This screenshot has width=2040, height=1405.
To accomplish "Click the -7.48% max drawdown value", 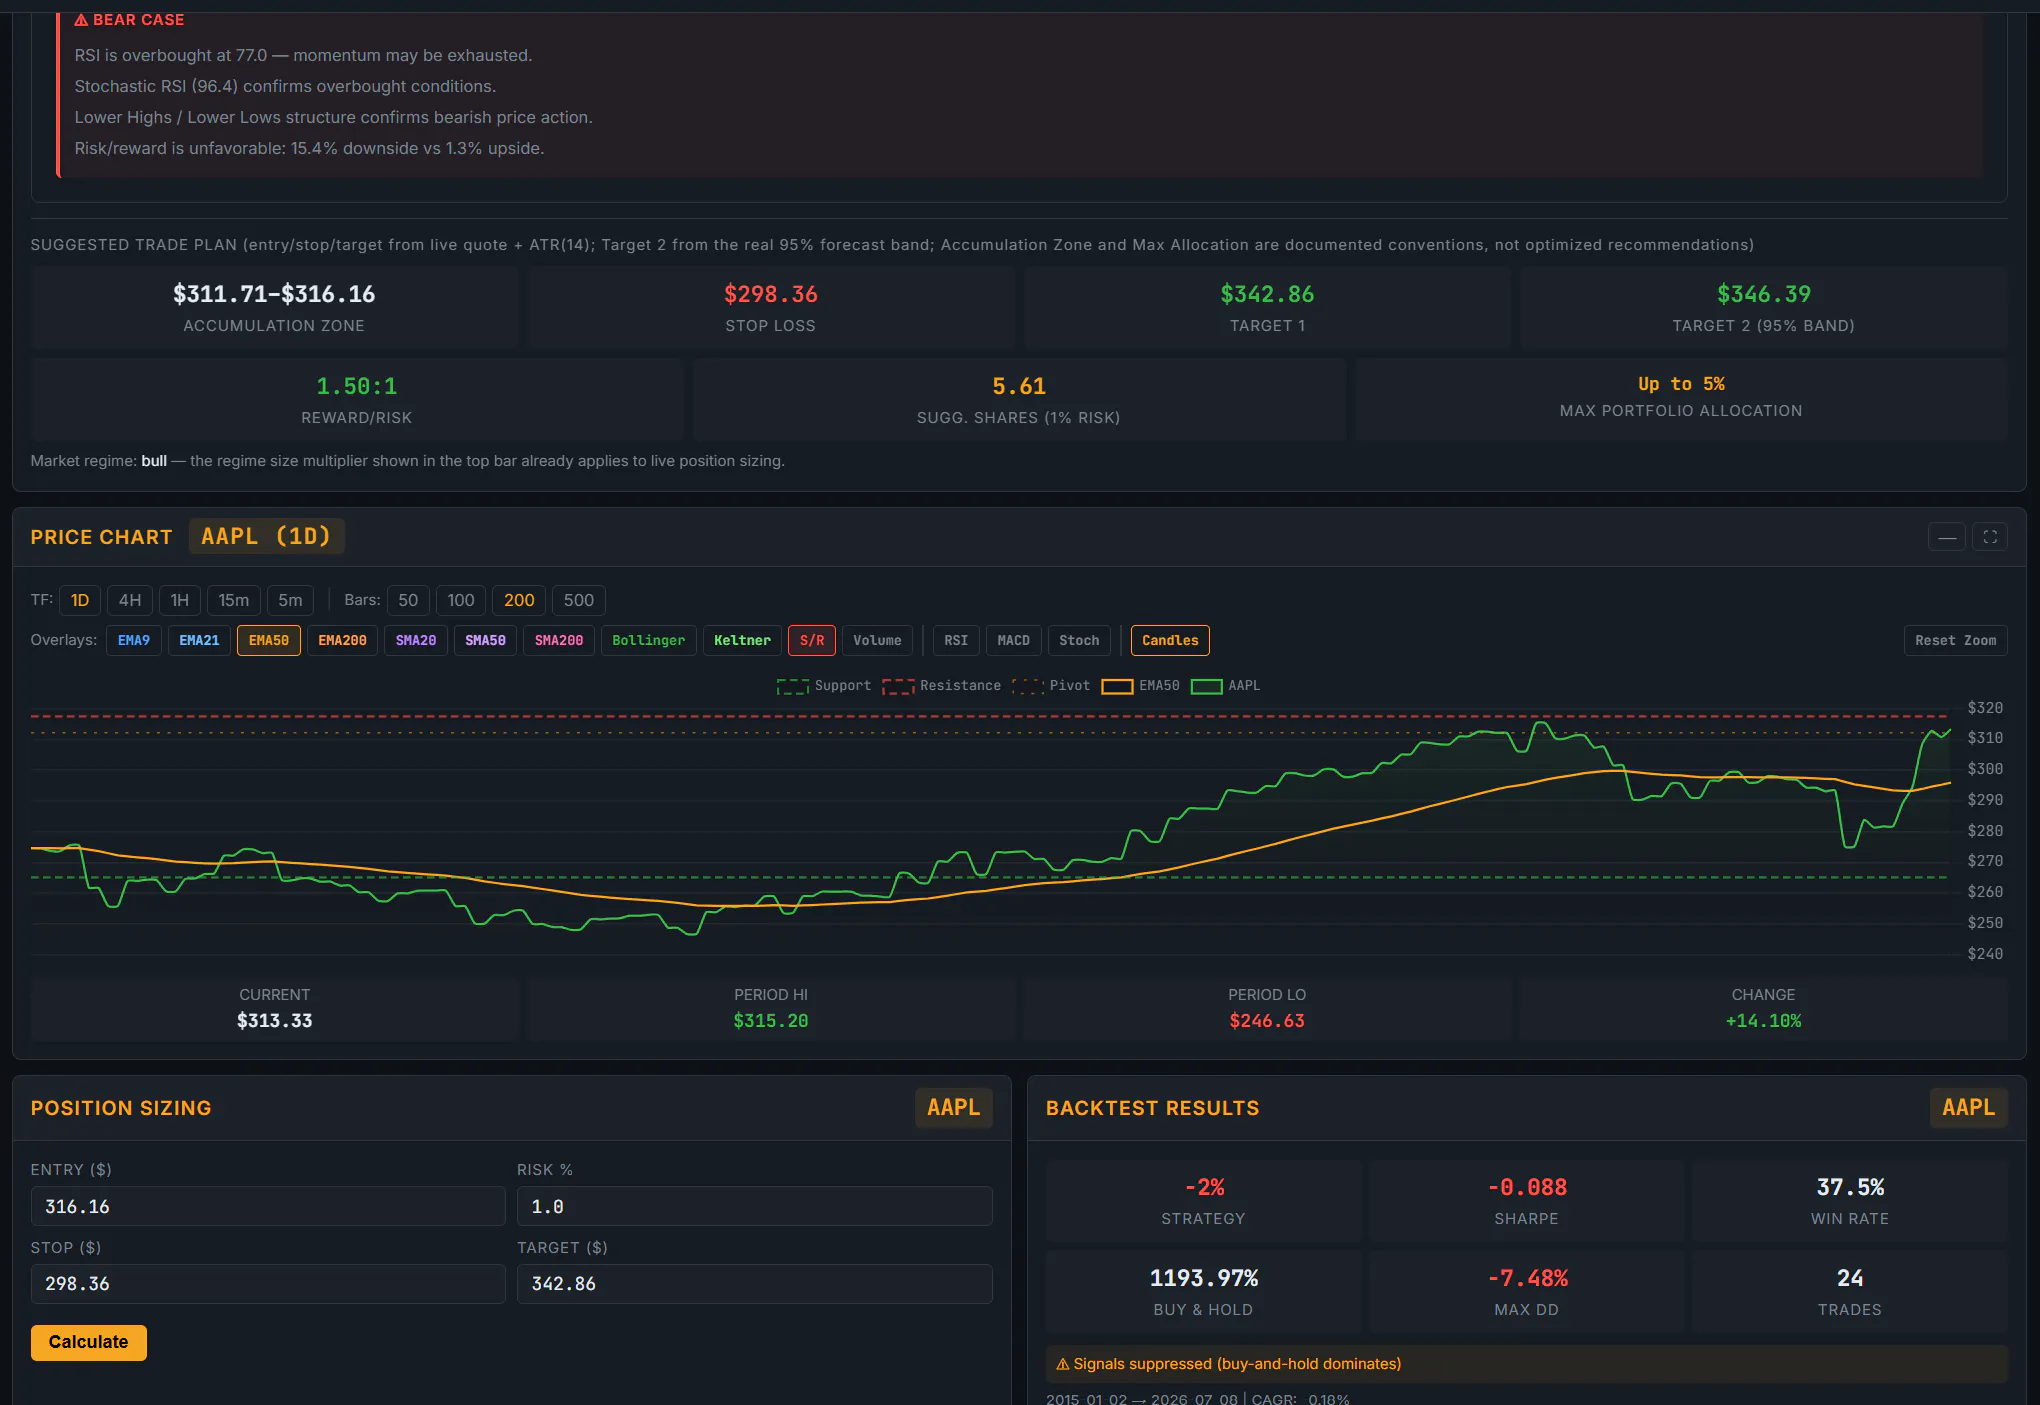I will (1527, 1278).
